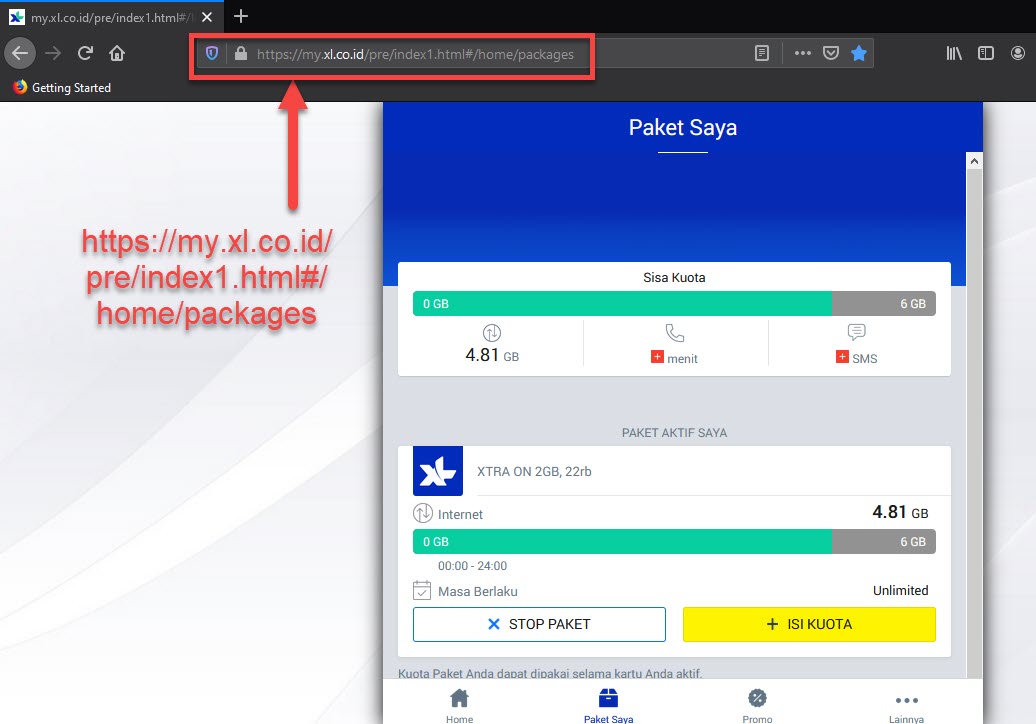The height and width of the screenshot is (724, 1036).
Task: Close the my.xl.co.id tab
Action: click(x=207, y=17)
